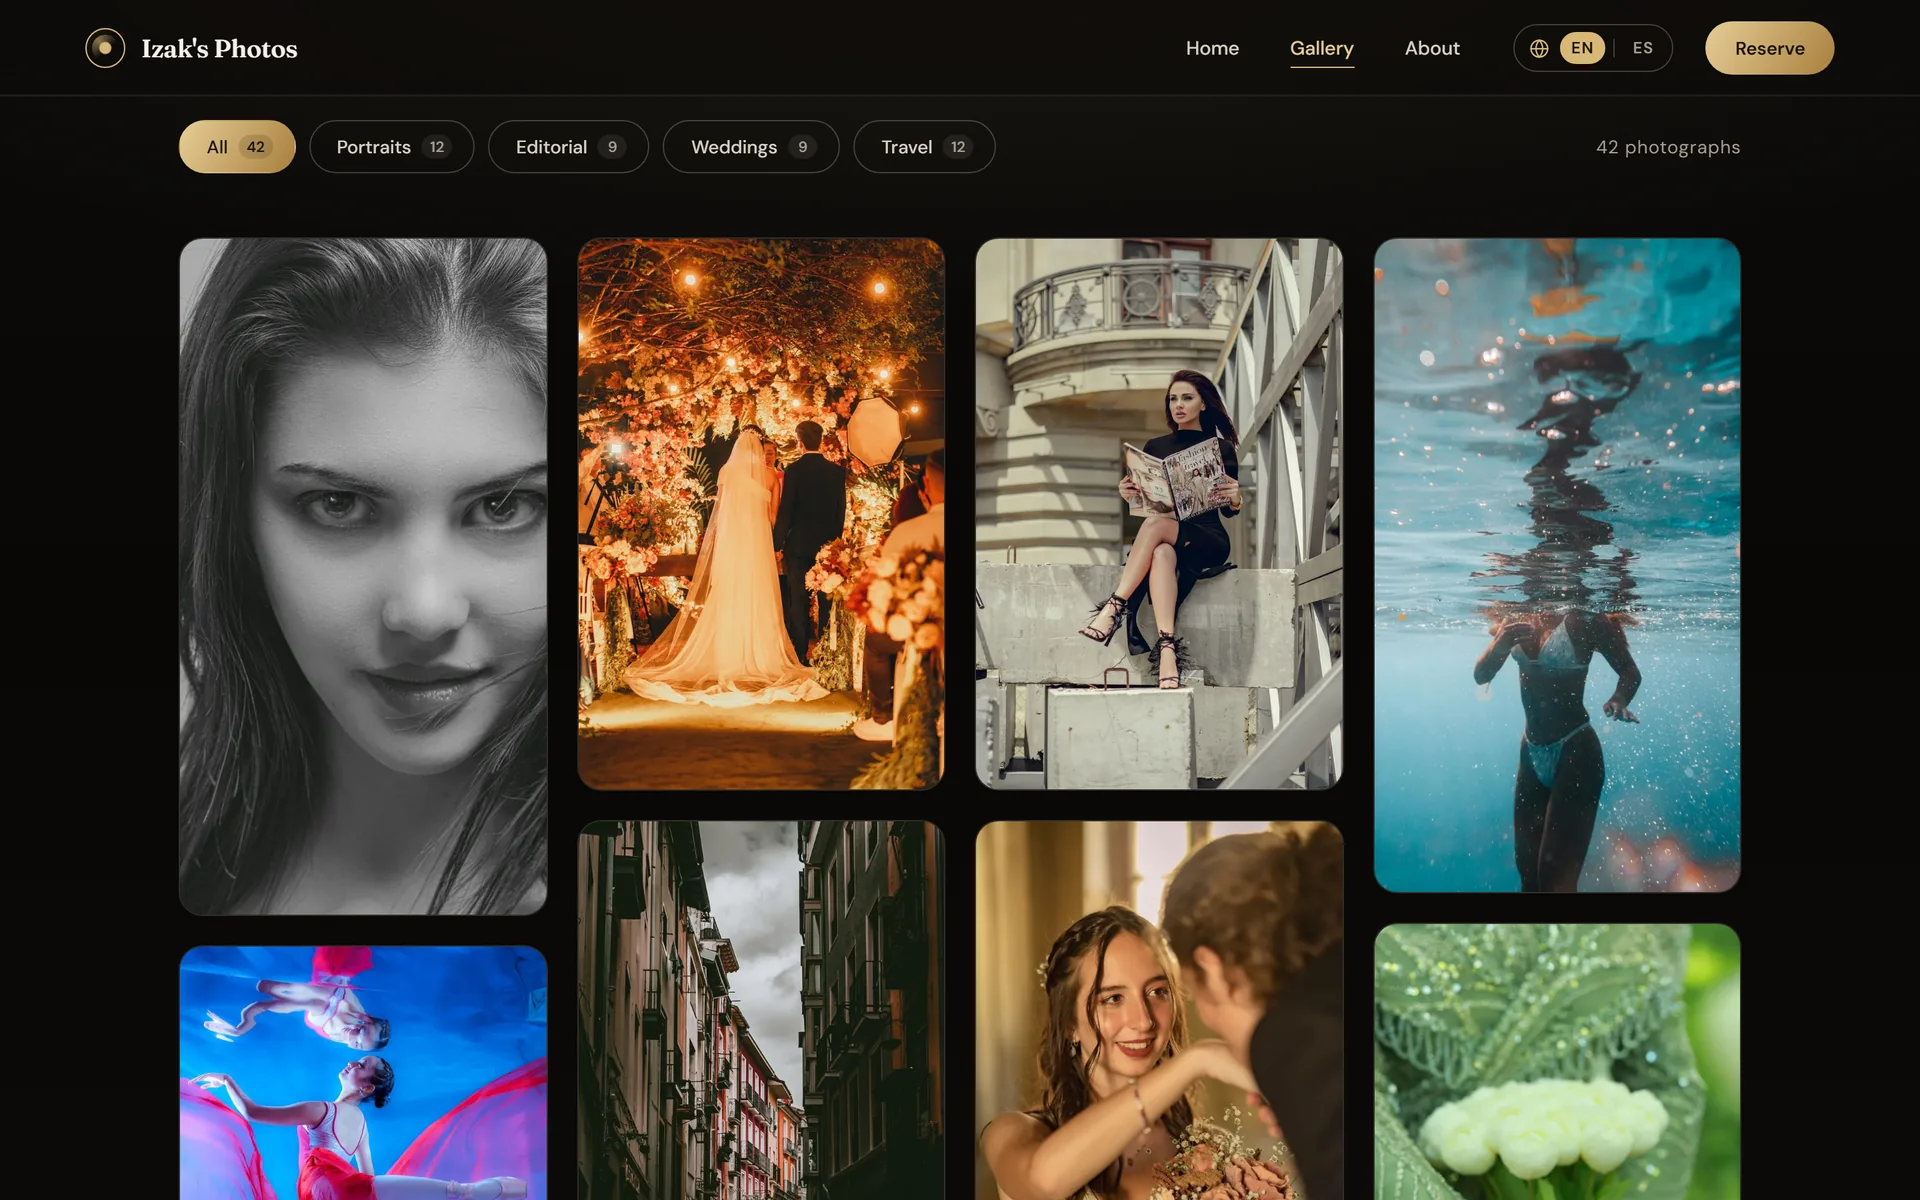The height and width of the screenshot is (1200, 1920).
Task: Click the '42 photographs' count text
Action: tap(1667, 147)
